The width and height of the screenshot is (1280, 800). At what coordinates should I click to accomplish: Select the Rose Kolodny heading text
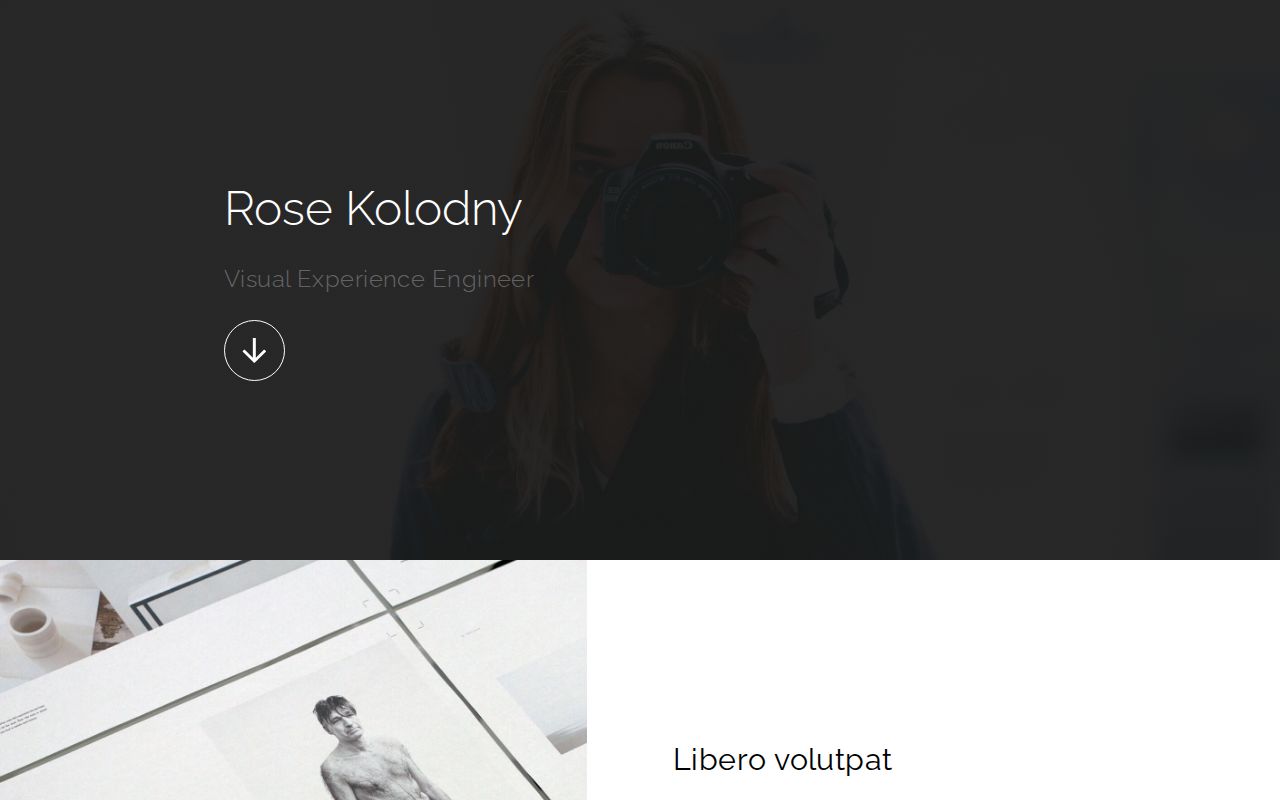[373, 209]
